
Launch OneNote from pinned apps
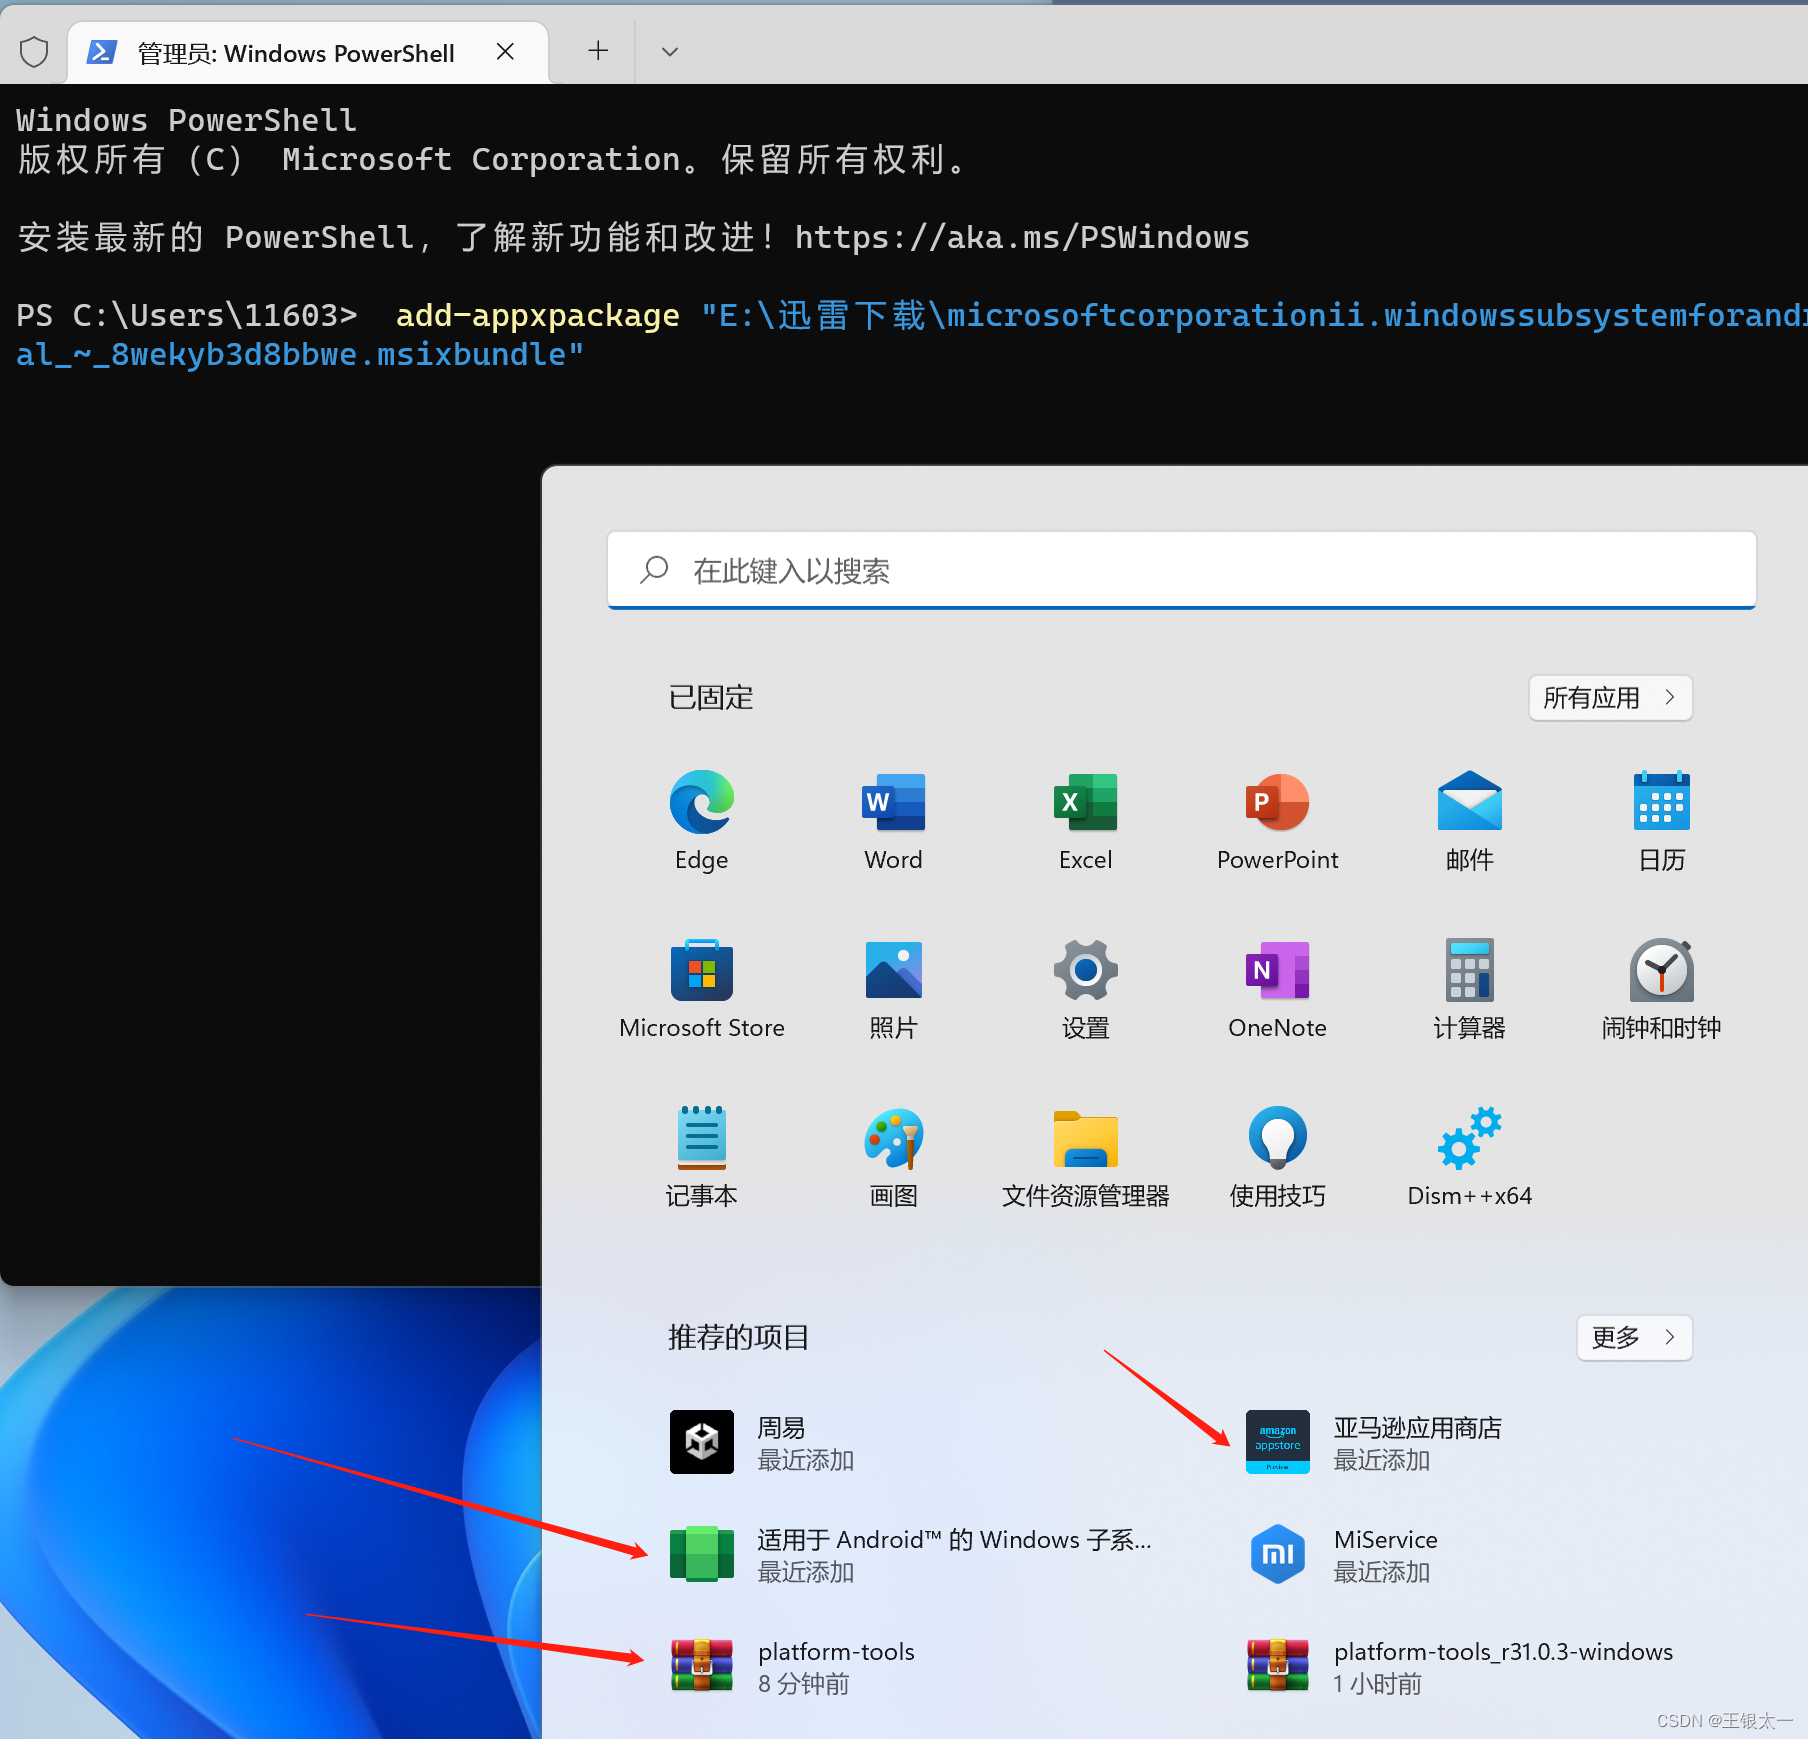[x=1277, y=988]
